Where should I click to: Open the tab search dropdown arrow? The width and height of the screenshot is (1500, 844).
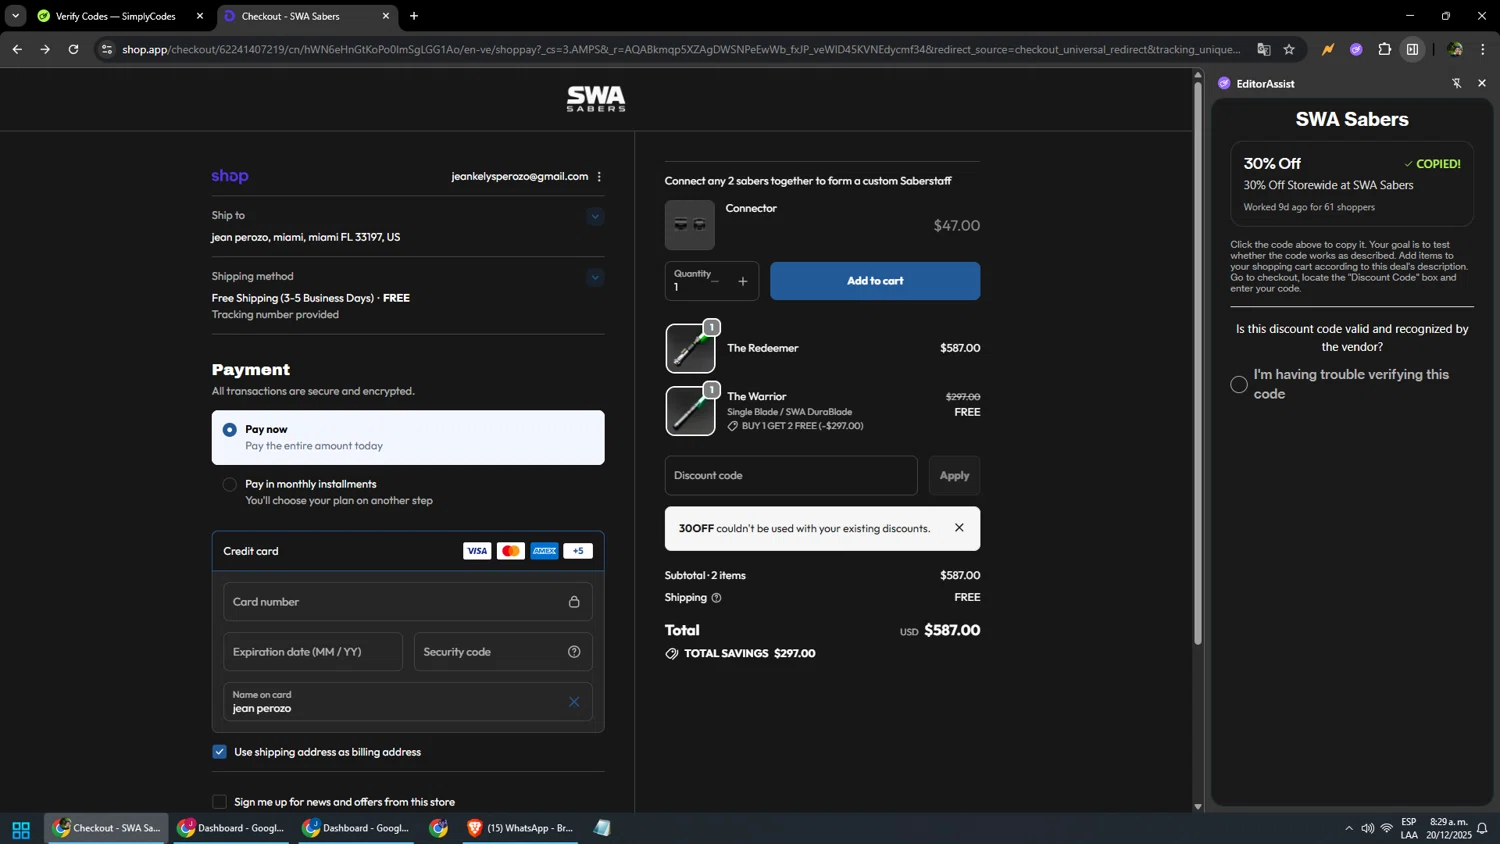click(15, 16)
